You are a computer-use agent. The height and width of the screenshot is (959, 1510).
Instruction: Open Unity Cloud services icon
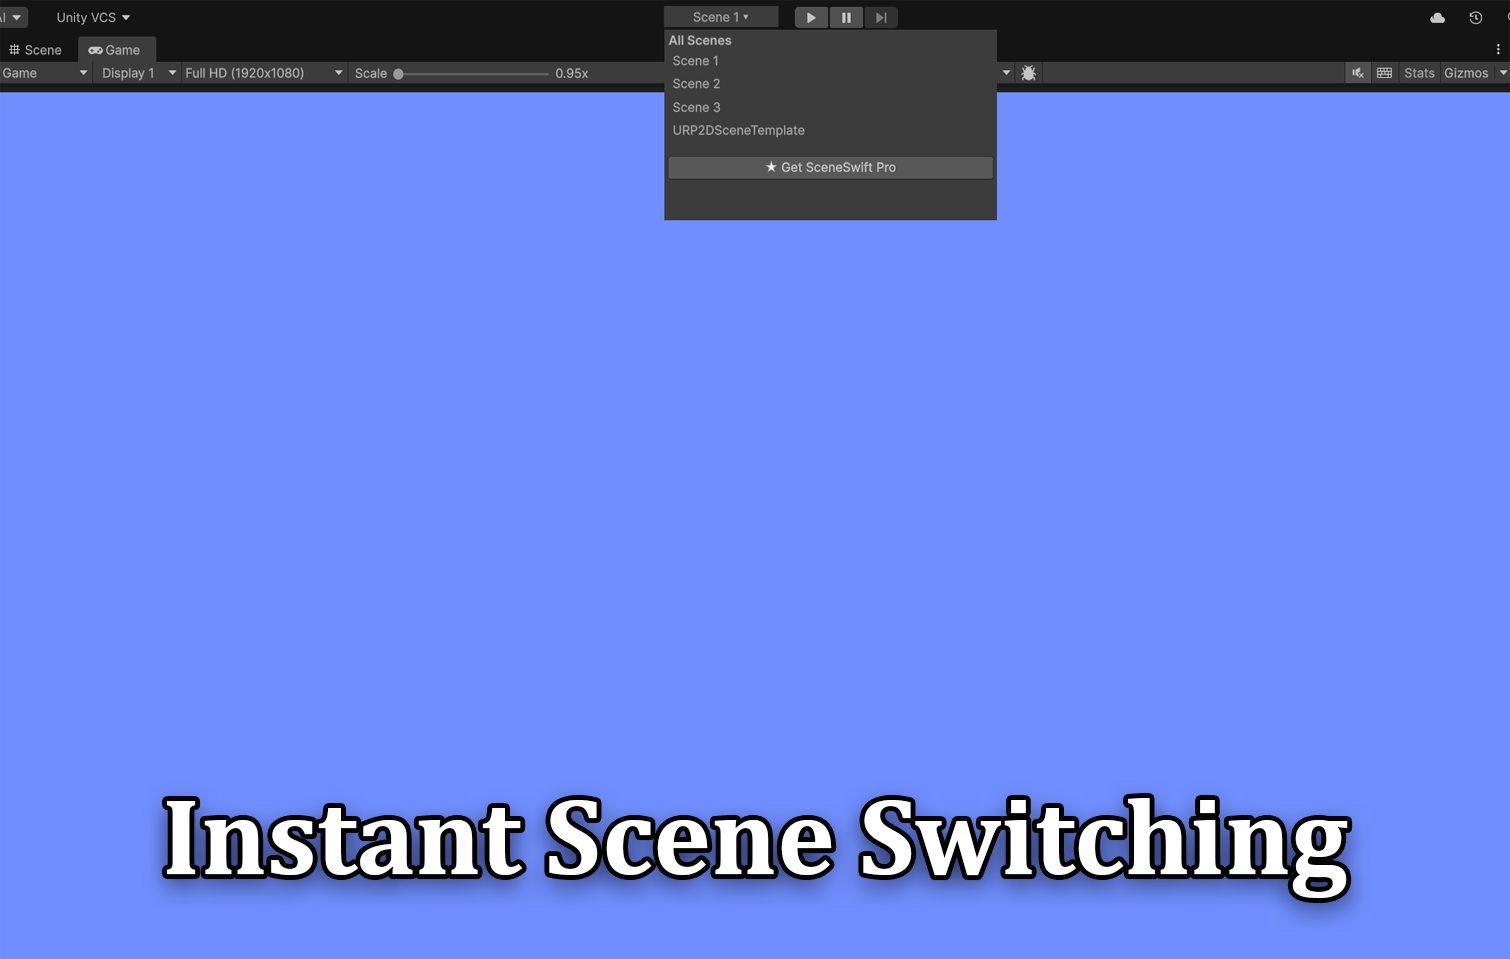tap(1438, 18)
